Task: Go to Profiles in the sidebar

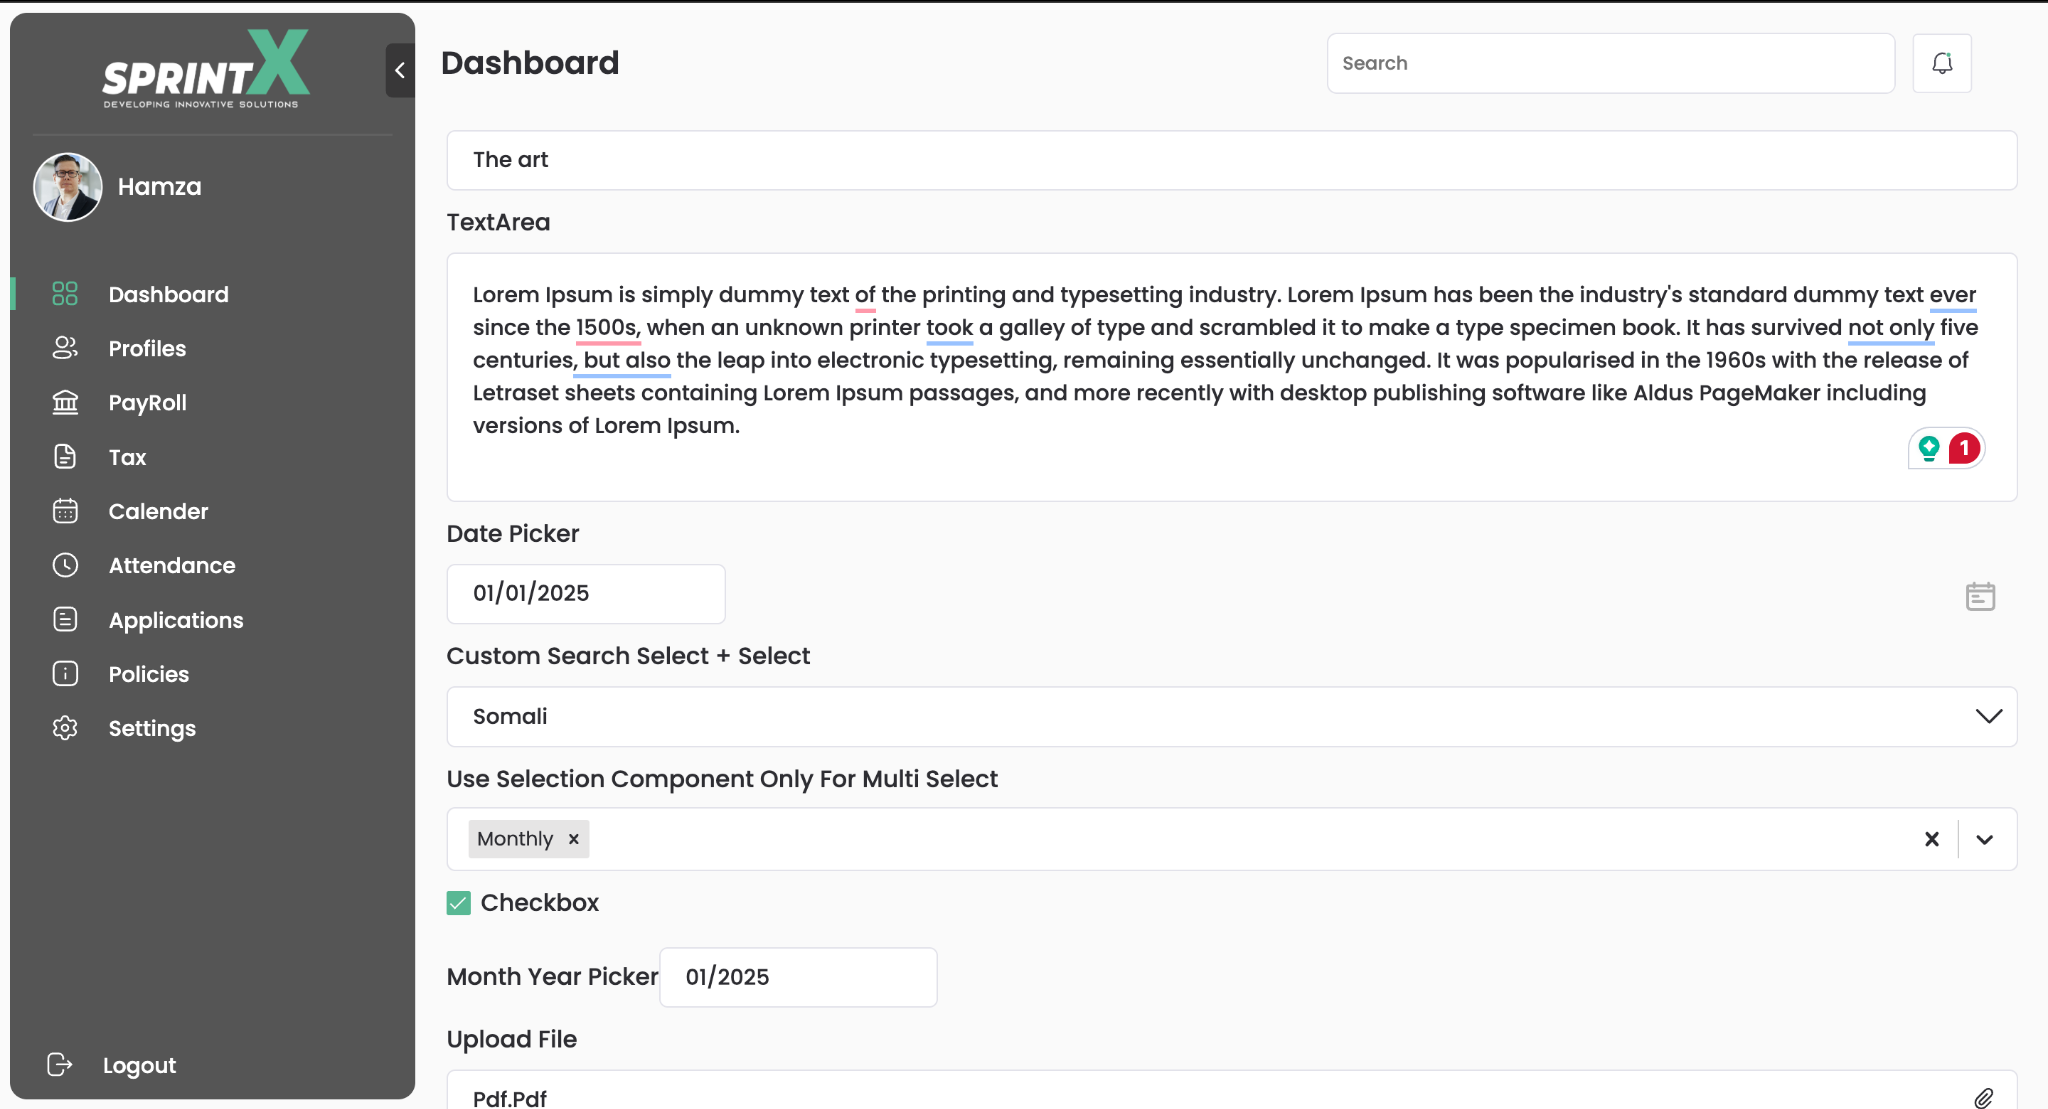Action: coord(147,348)
